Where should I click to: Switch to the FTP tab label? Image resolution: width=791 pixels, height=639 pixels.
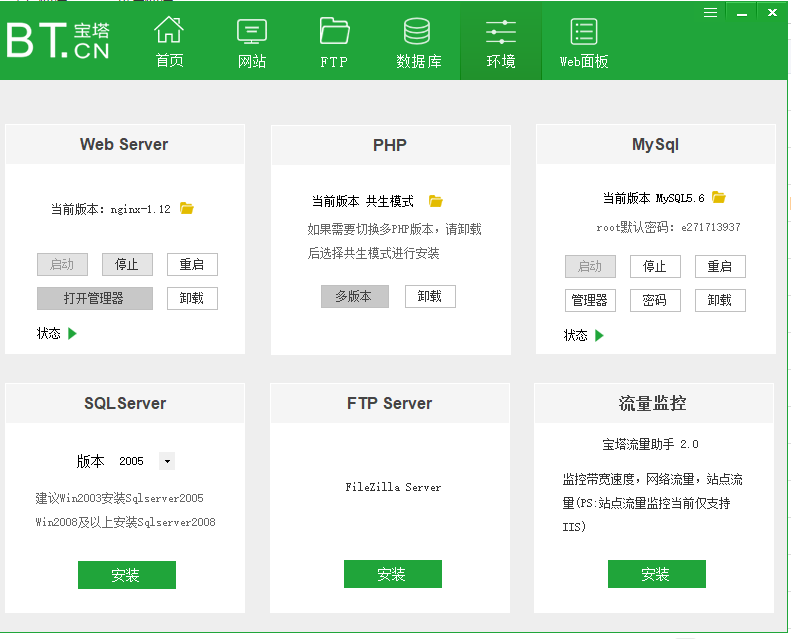pyautogui.click(x=334, y=62)
